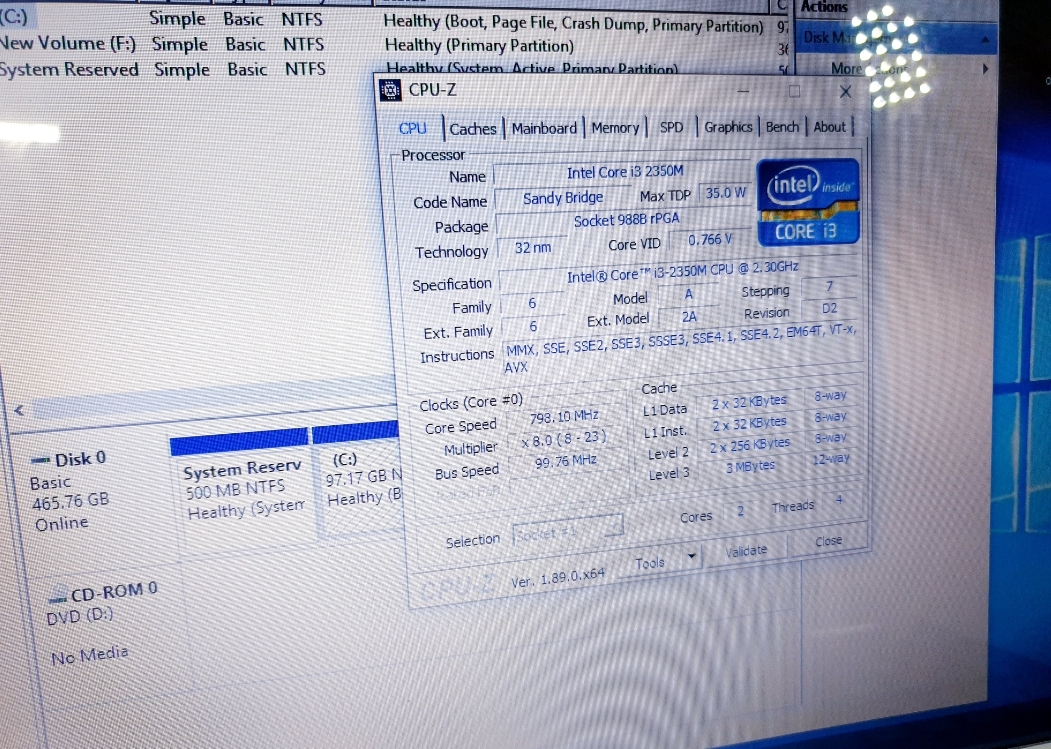Open the Bench tab
This screenshot has height=749, width=1051.
coord(782,127)
